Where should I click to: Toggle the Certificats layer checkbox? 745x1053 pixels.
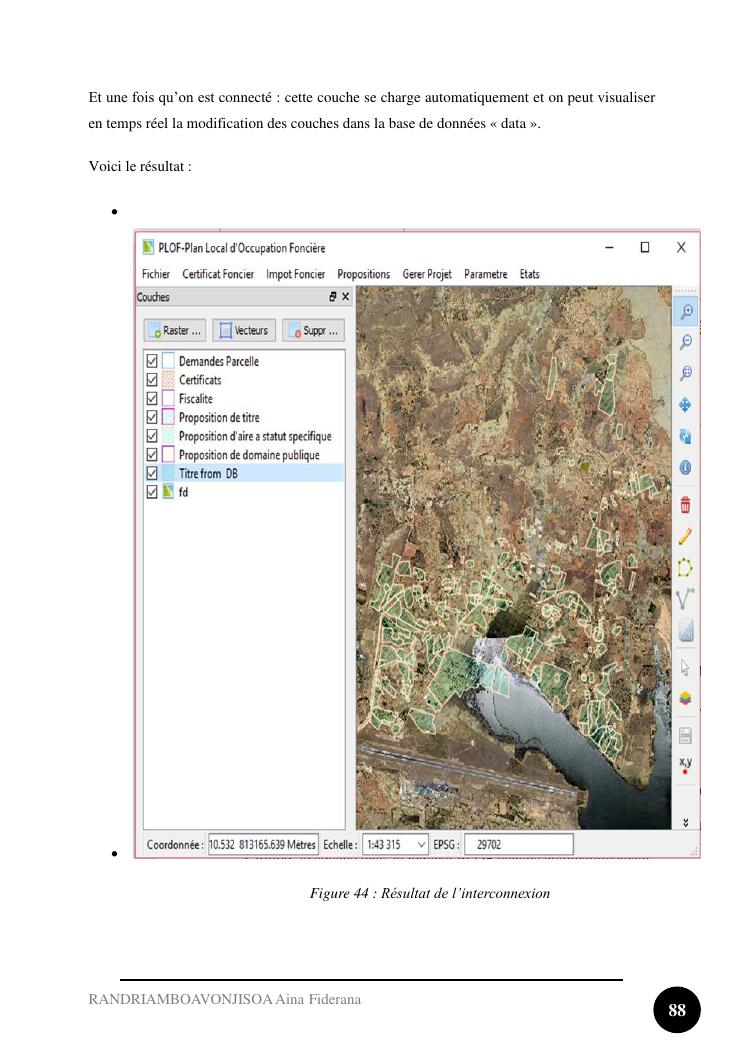tap(152, 380)
